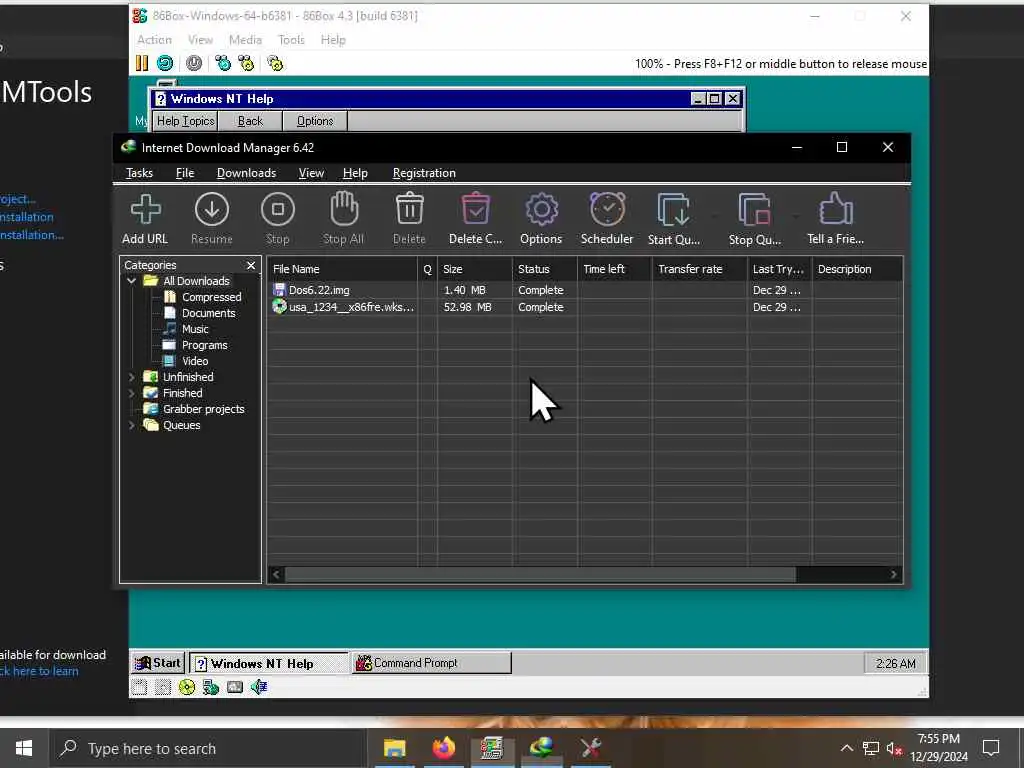1024x768 pixels.
Task: Click the 86Box settings icon
Action: pyautogui.click(x=275, y=63)
